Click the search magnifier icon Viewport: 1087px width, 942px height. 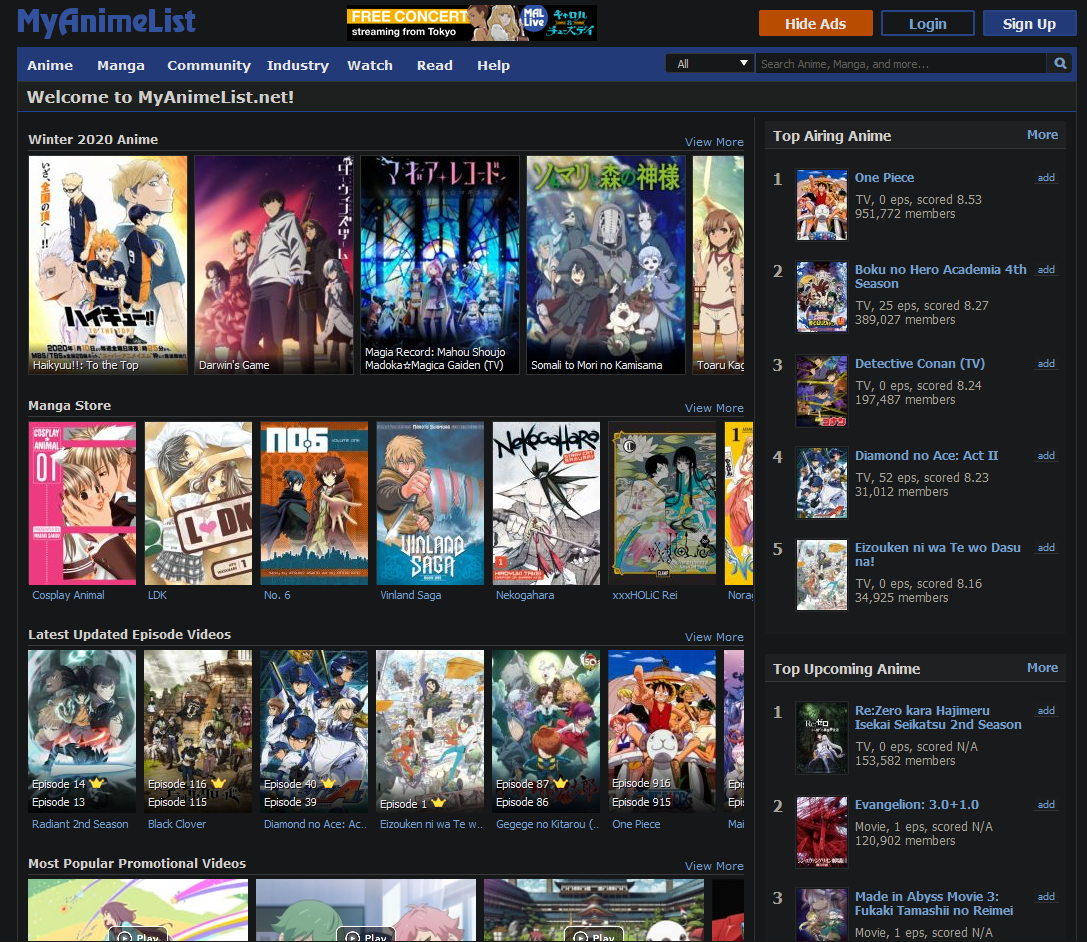[x=1060, y=64]
